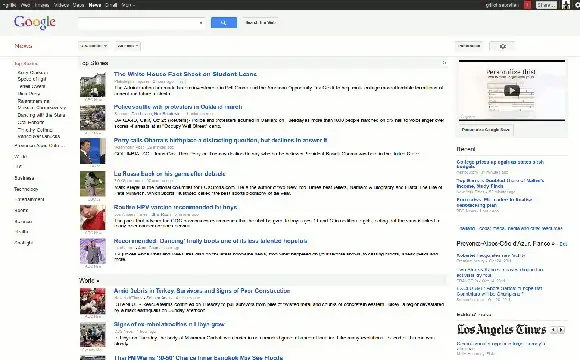Select Business in the left sidebar

[24, 178]
